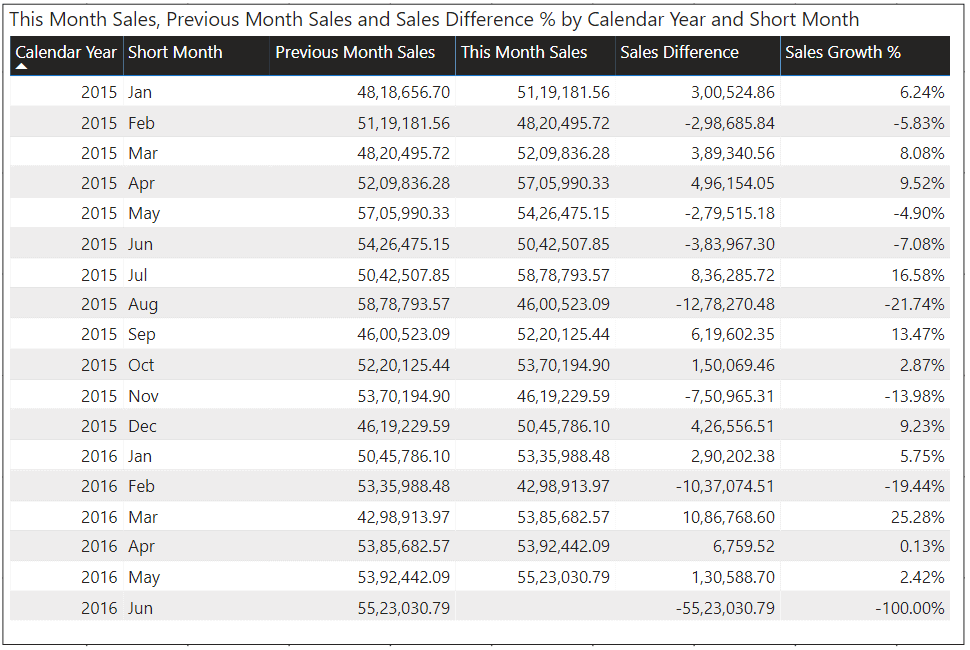Select the Sales Difference column header
Viewport: 970px width, 650px height.
point(679,52)
